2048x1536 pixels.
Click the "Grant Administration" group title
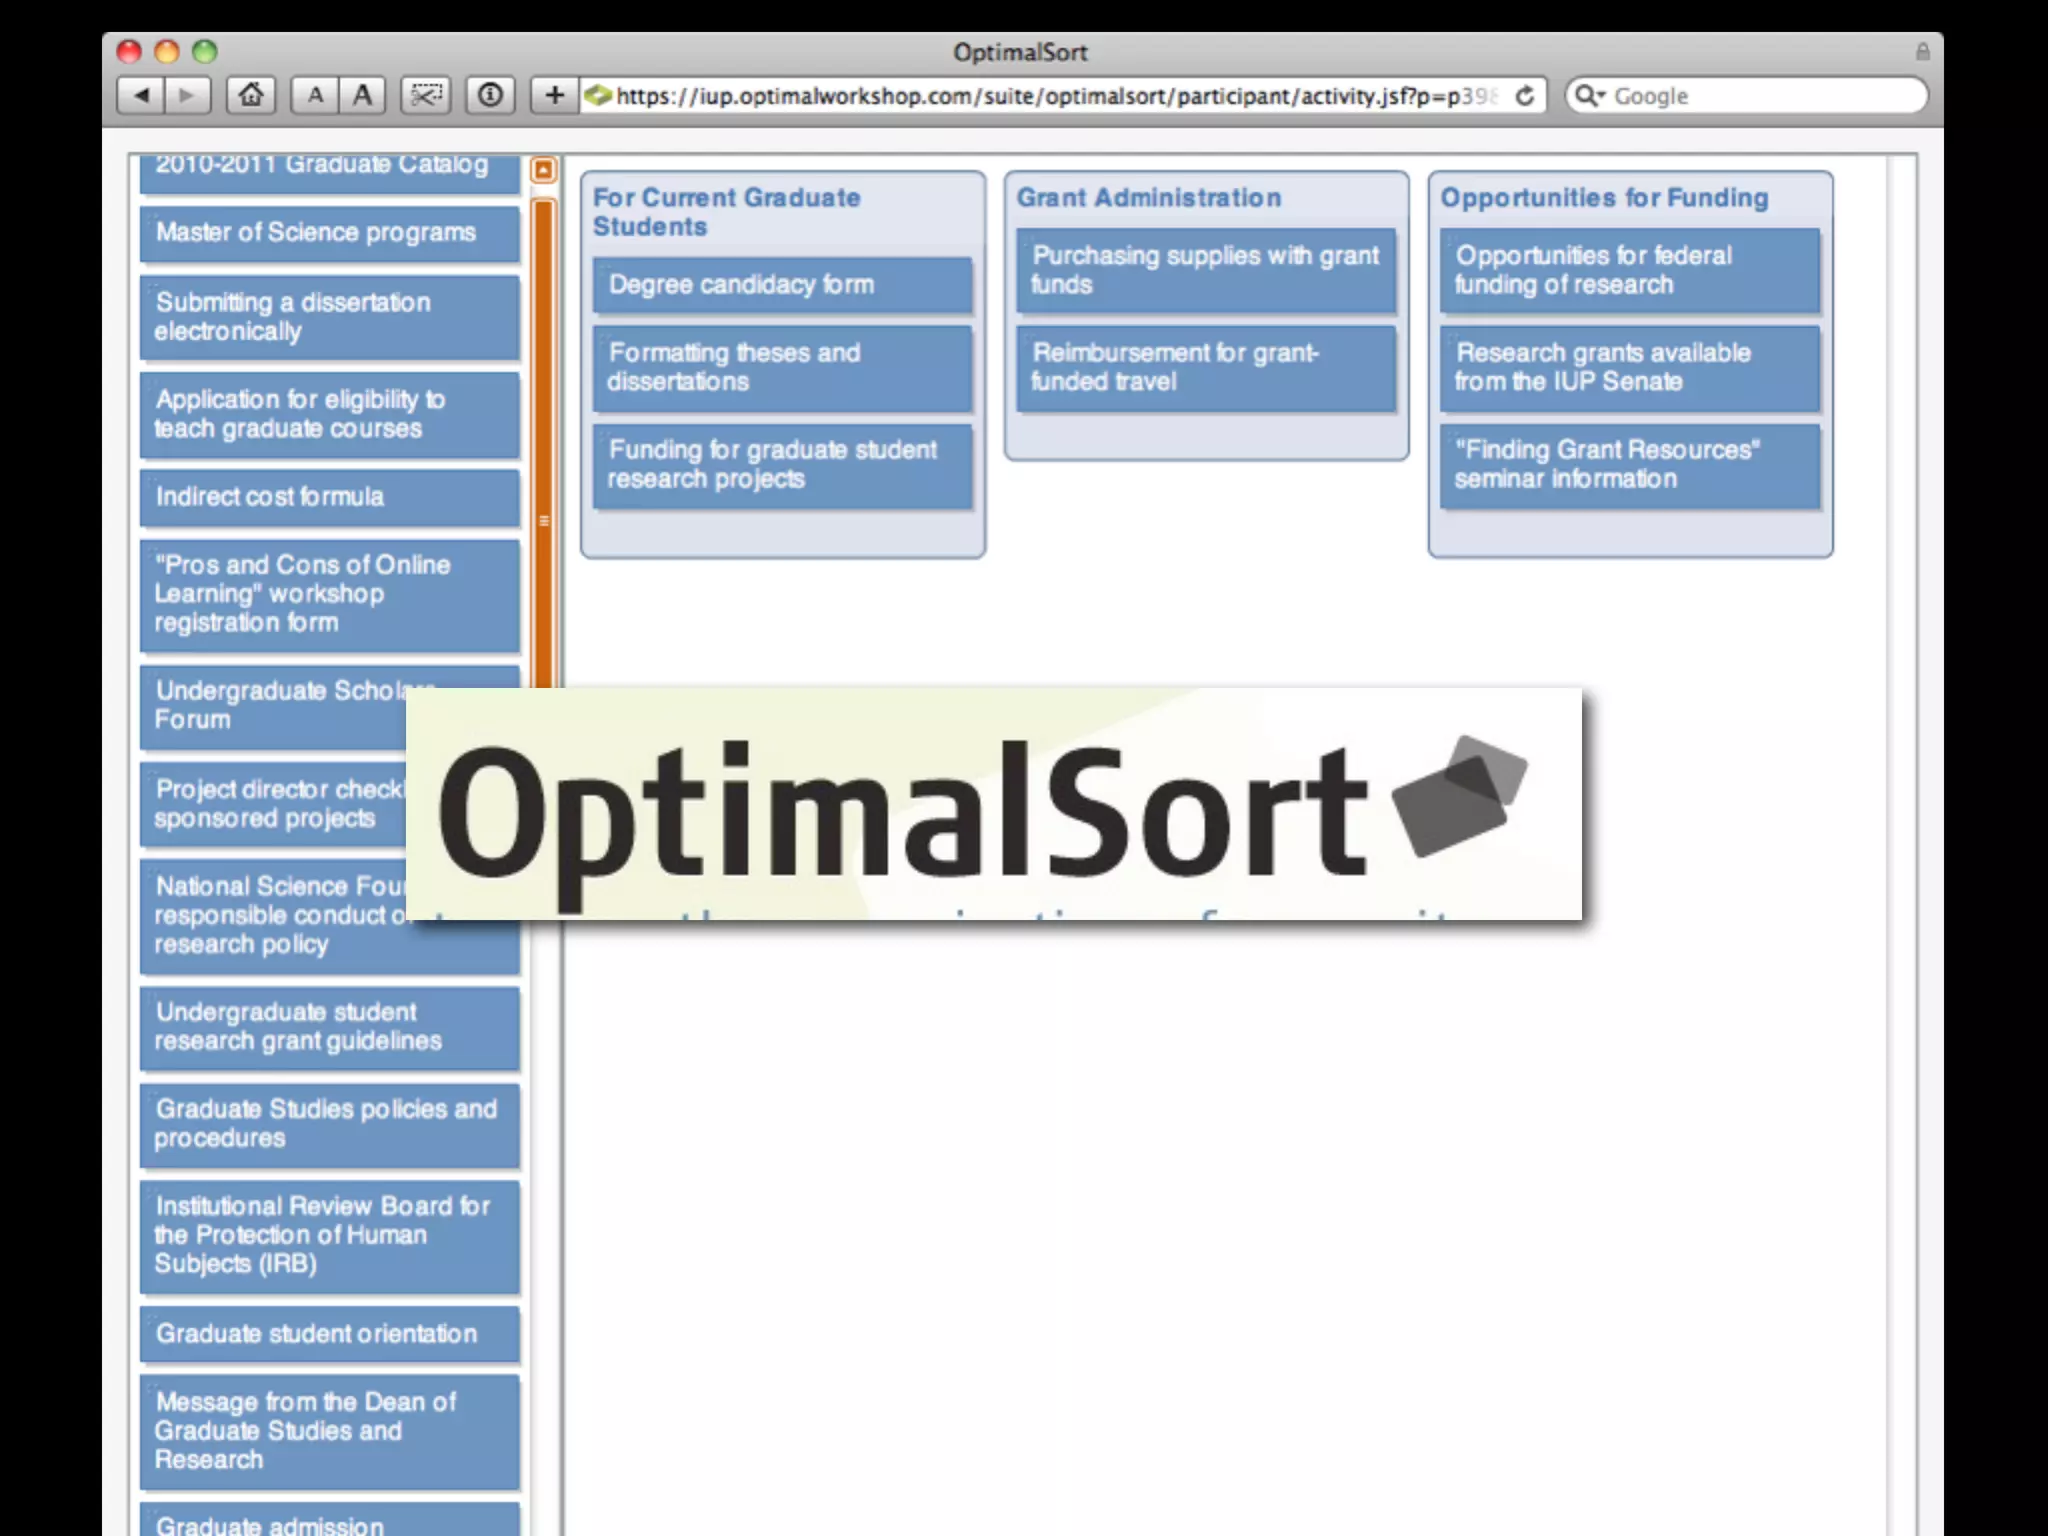coord(1148,198)
